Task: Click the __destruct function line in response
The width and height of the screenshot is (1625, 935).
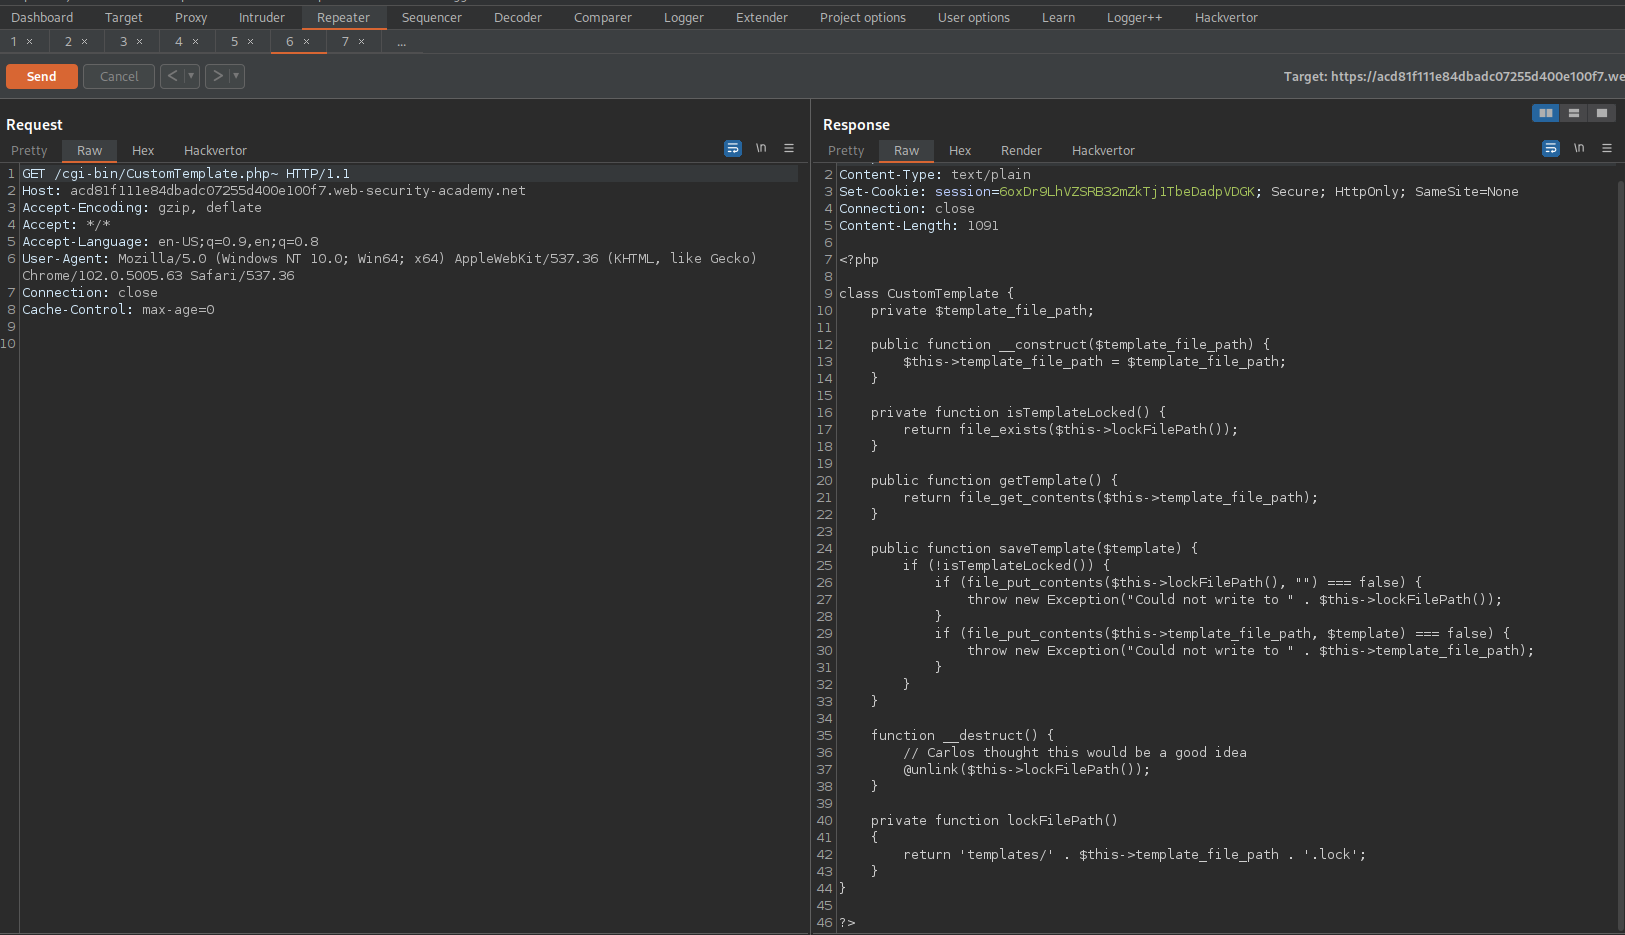Action: click(962, 736)
